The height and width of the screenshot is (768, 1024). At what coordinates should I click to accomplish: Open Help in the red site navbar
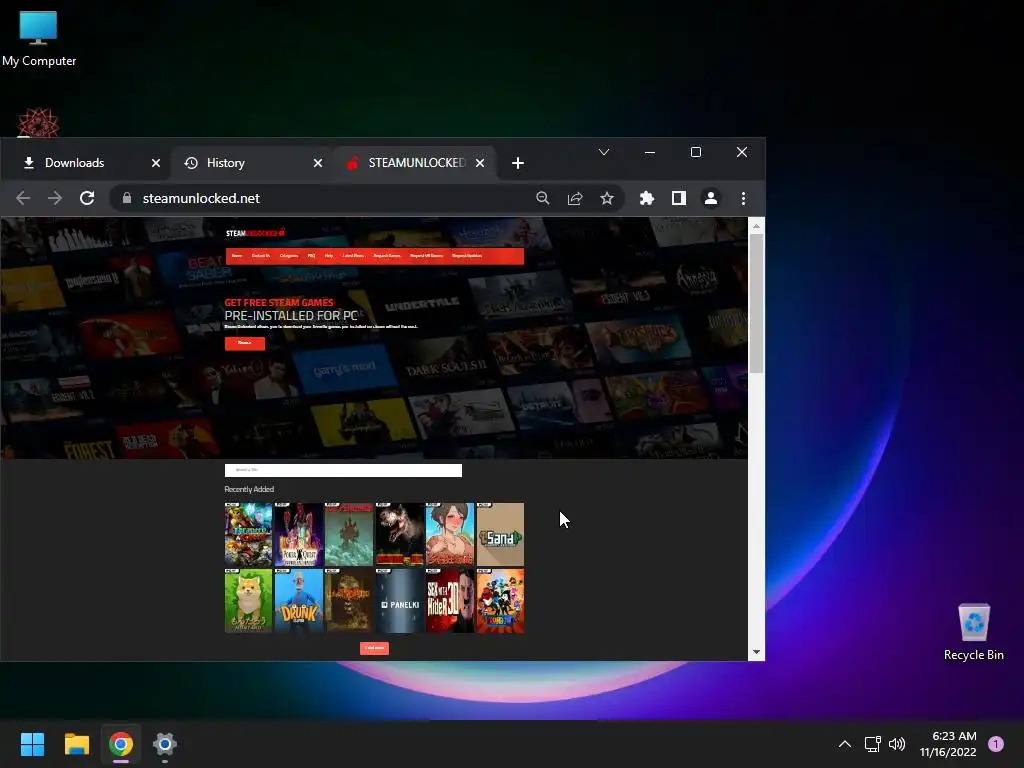click(328, 256)
